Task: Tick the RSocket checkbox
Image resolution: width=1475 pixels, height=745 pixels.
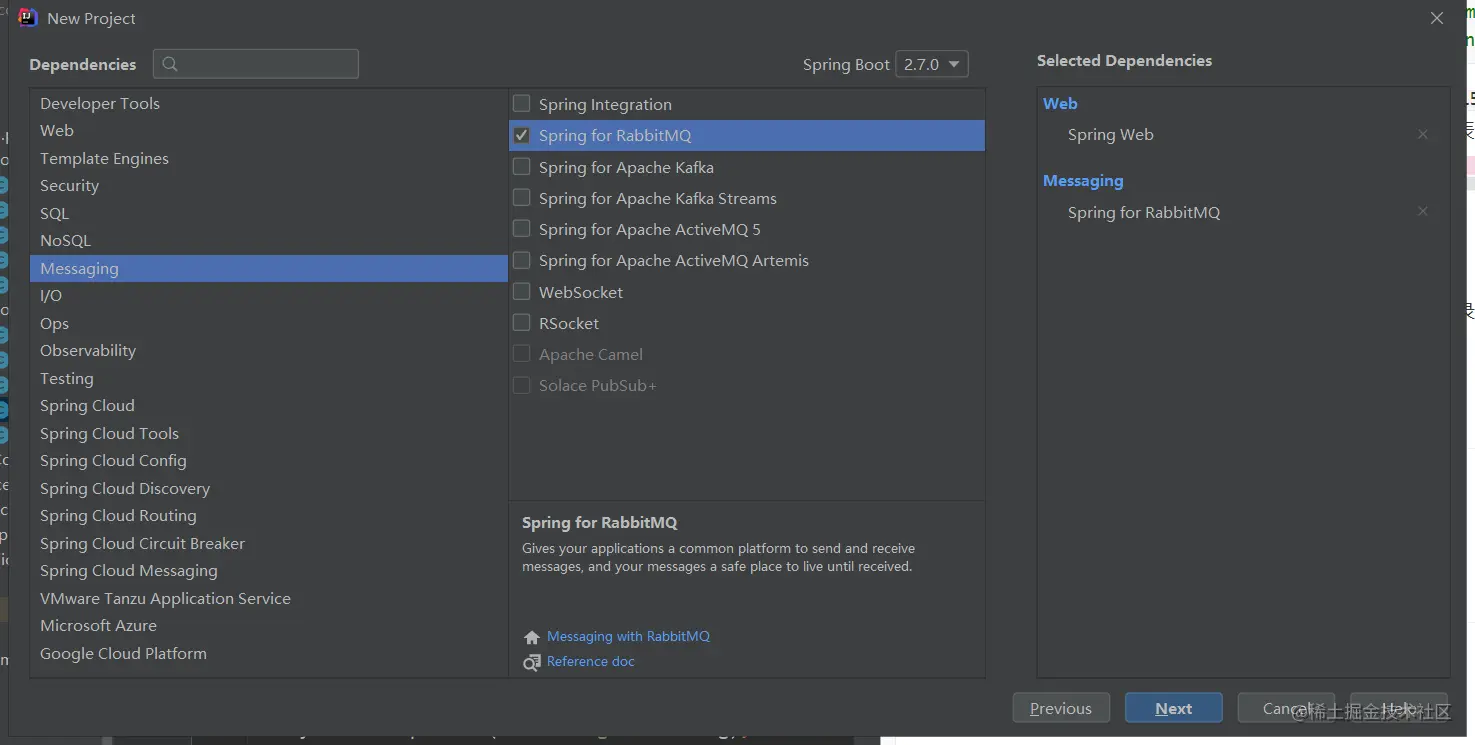Action: click(x=521, y=322)
